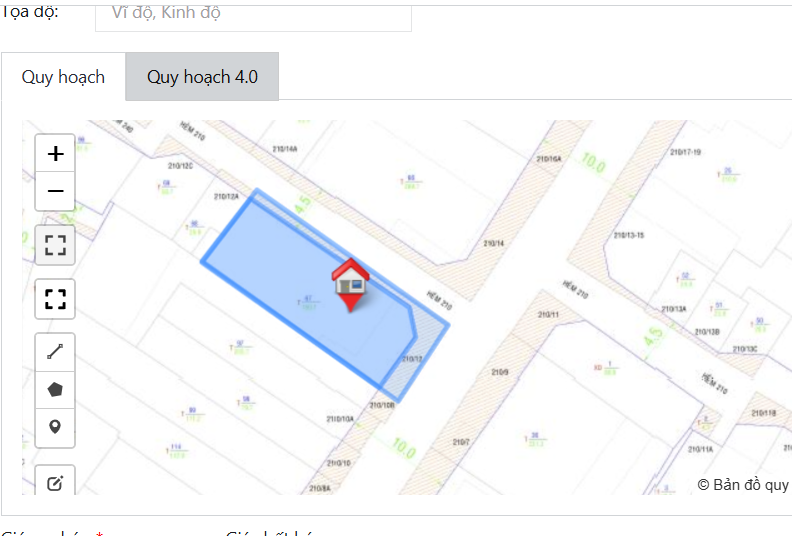This screenshot has width=792, height=536.
Task: Select the place marker pin tool
Action: [55, 427]
